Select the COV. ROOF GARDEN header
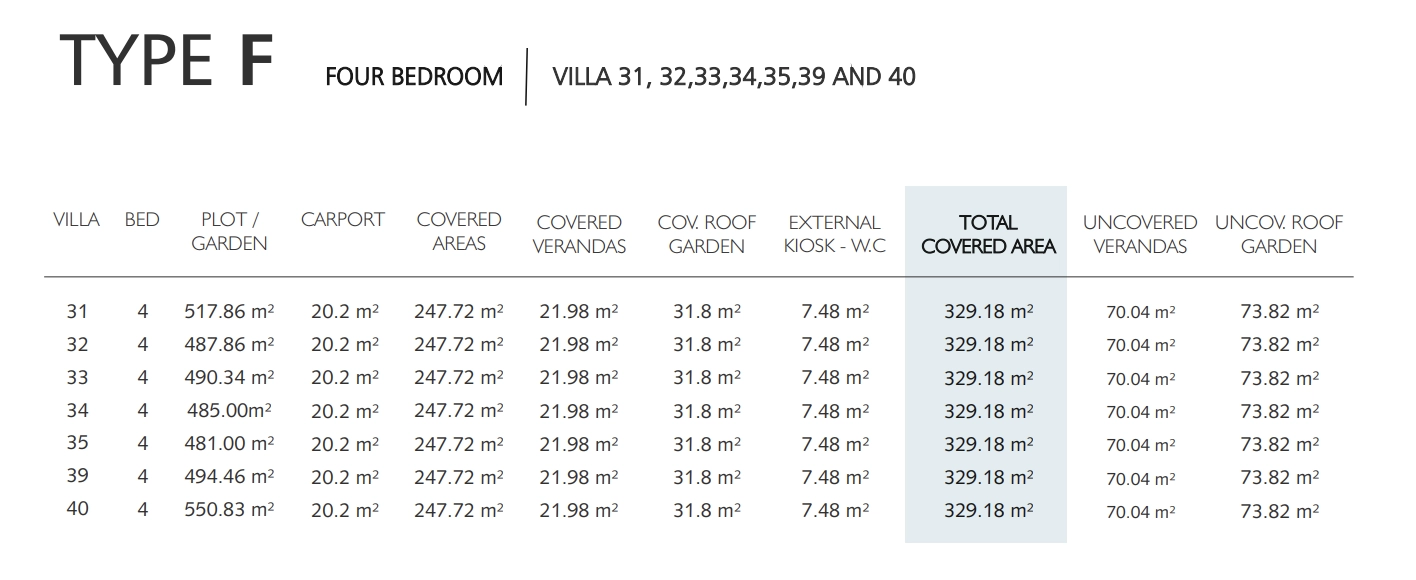 pos(706,234)
